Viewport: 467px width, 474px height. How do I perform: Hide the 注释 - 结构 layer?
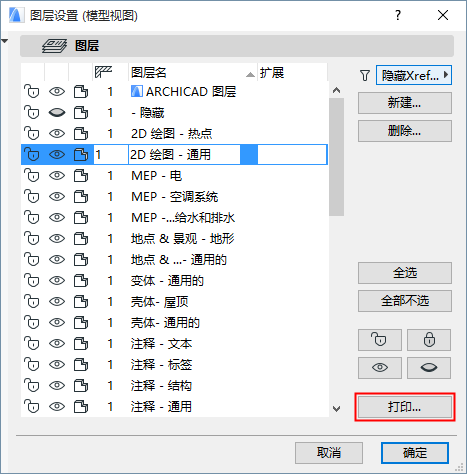click(57, 386)
